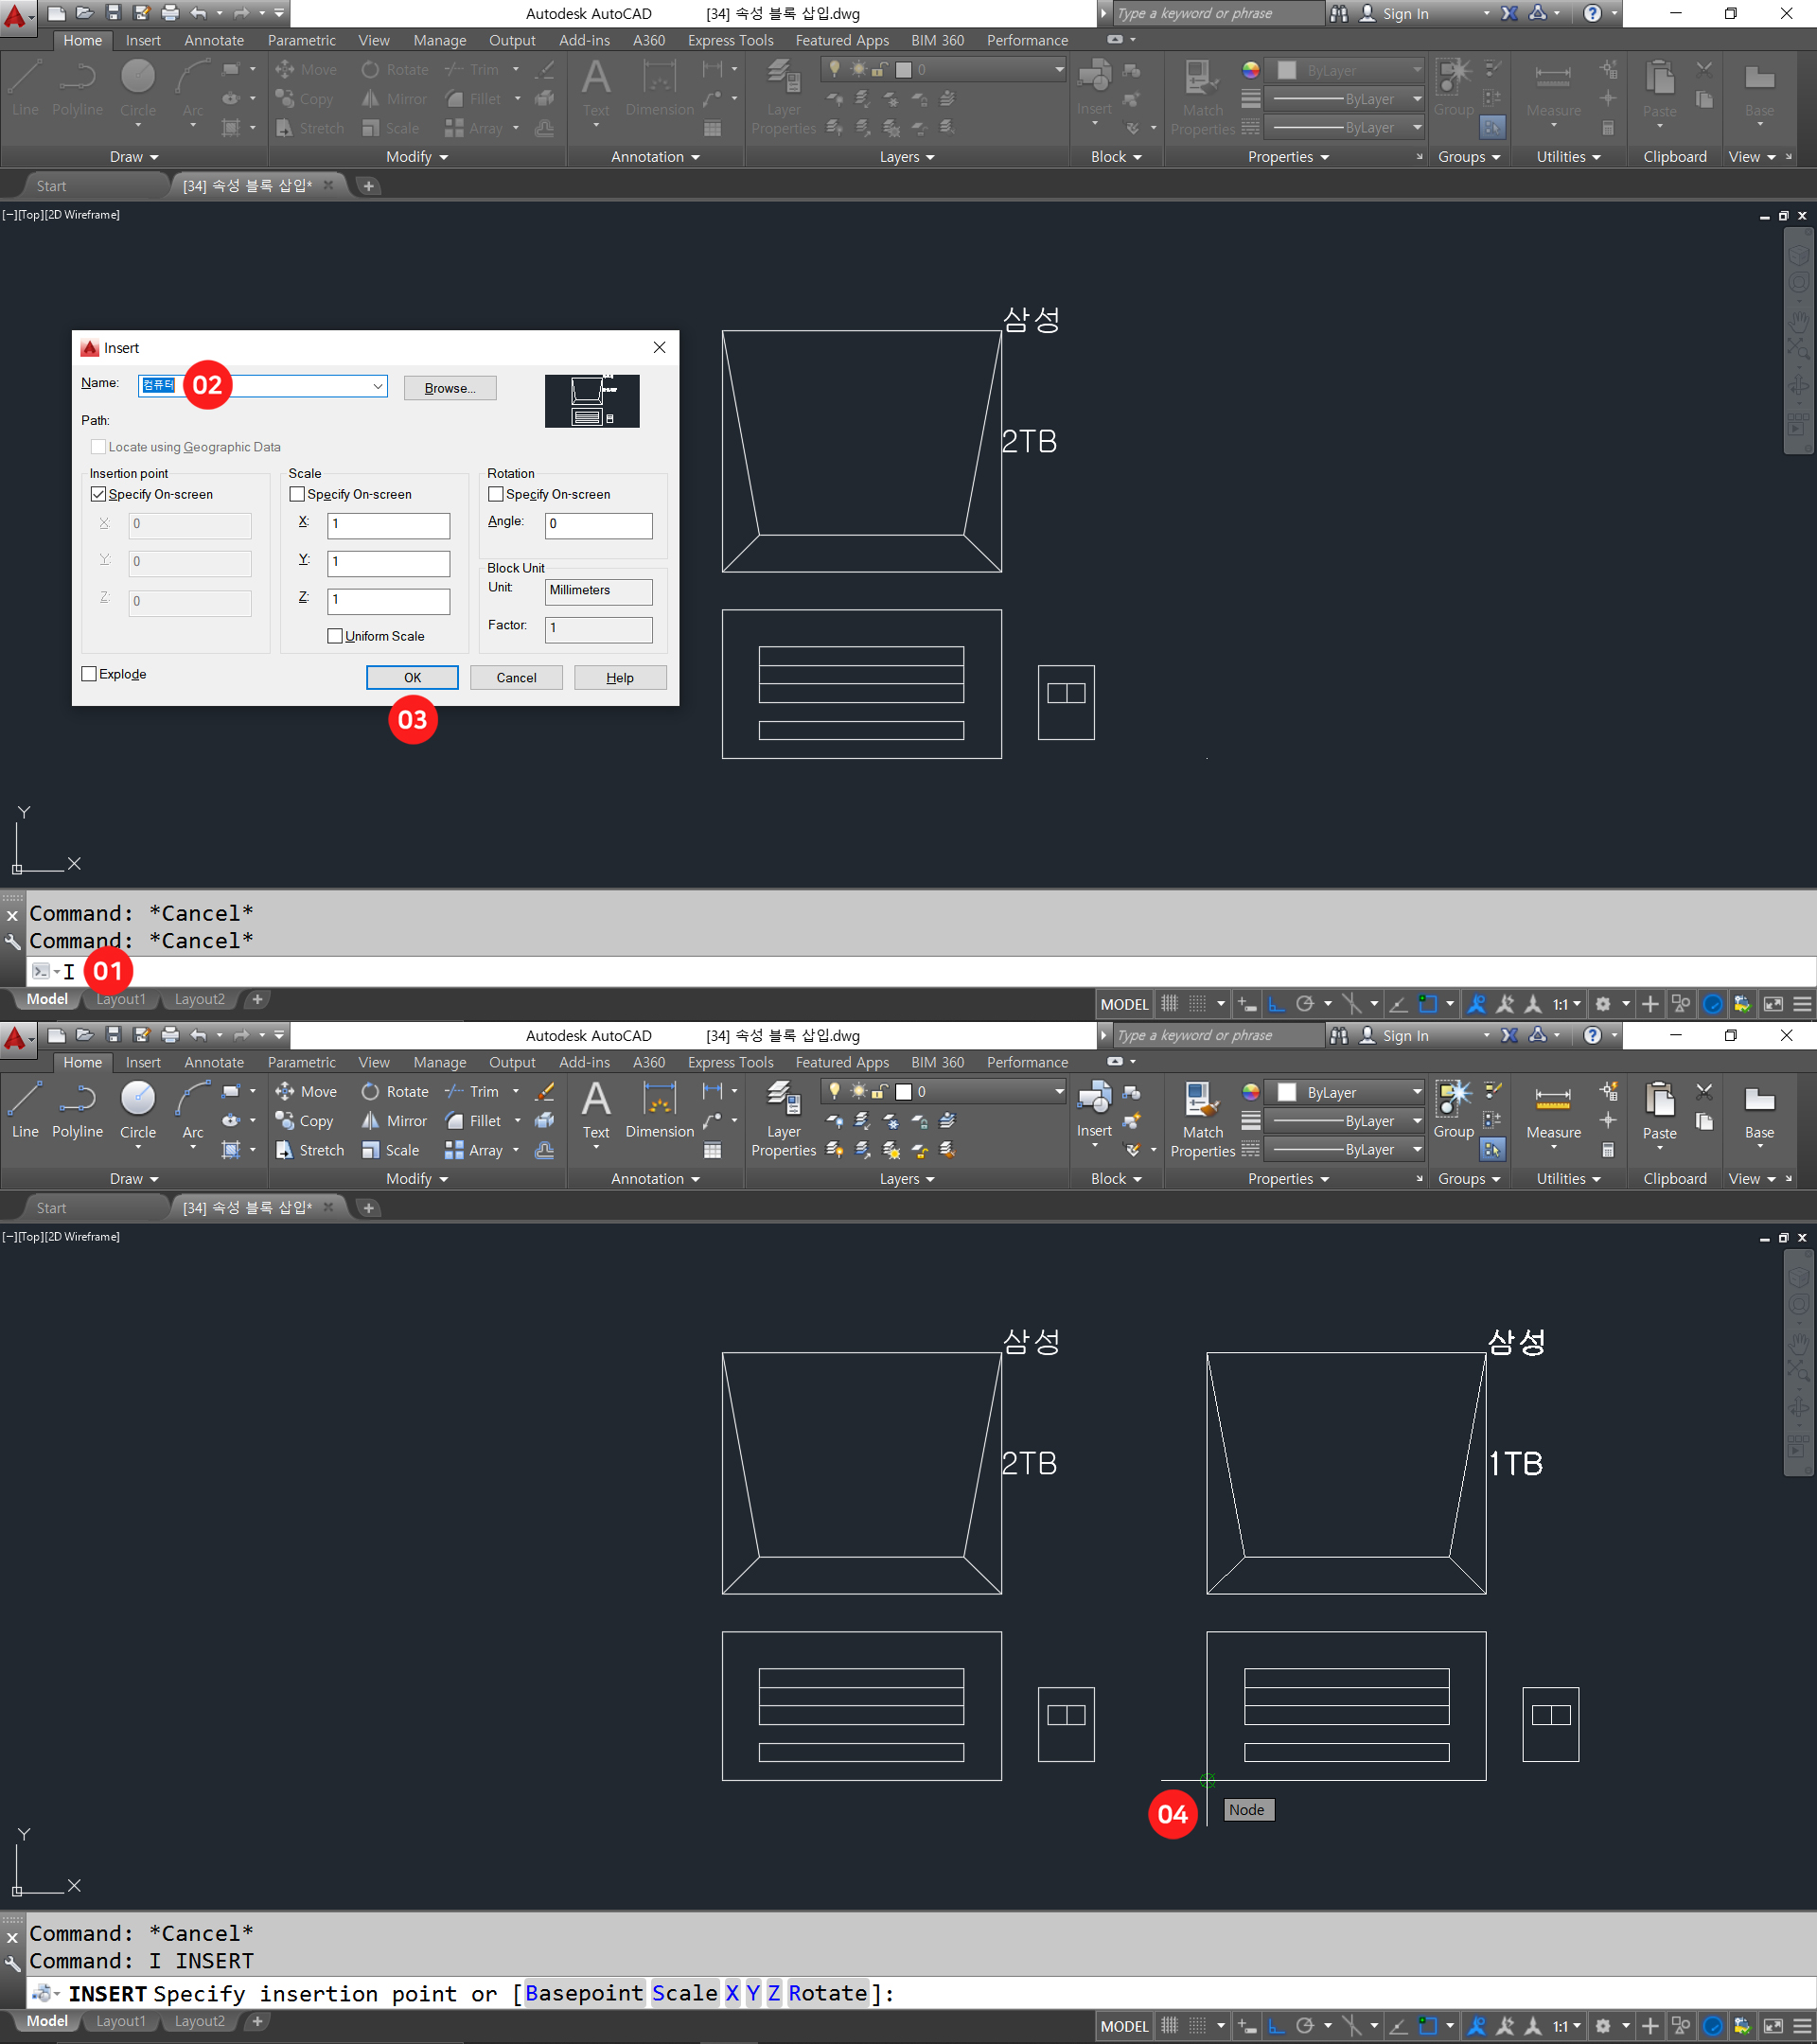1817x2044 pixels.
Task: Expand the Layers panel in lower ribbon
Action: [x=907, y=1179]
